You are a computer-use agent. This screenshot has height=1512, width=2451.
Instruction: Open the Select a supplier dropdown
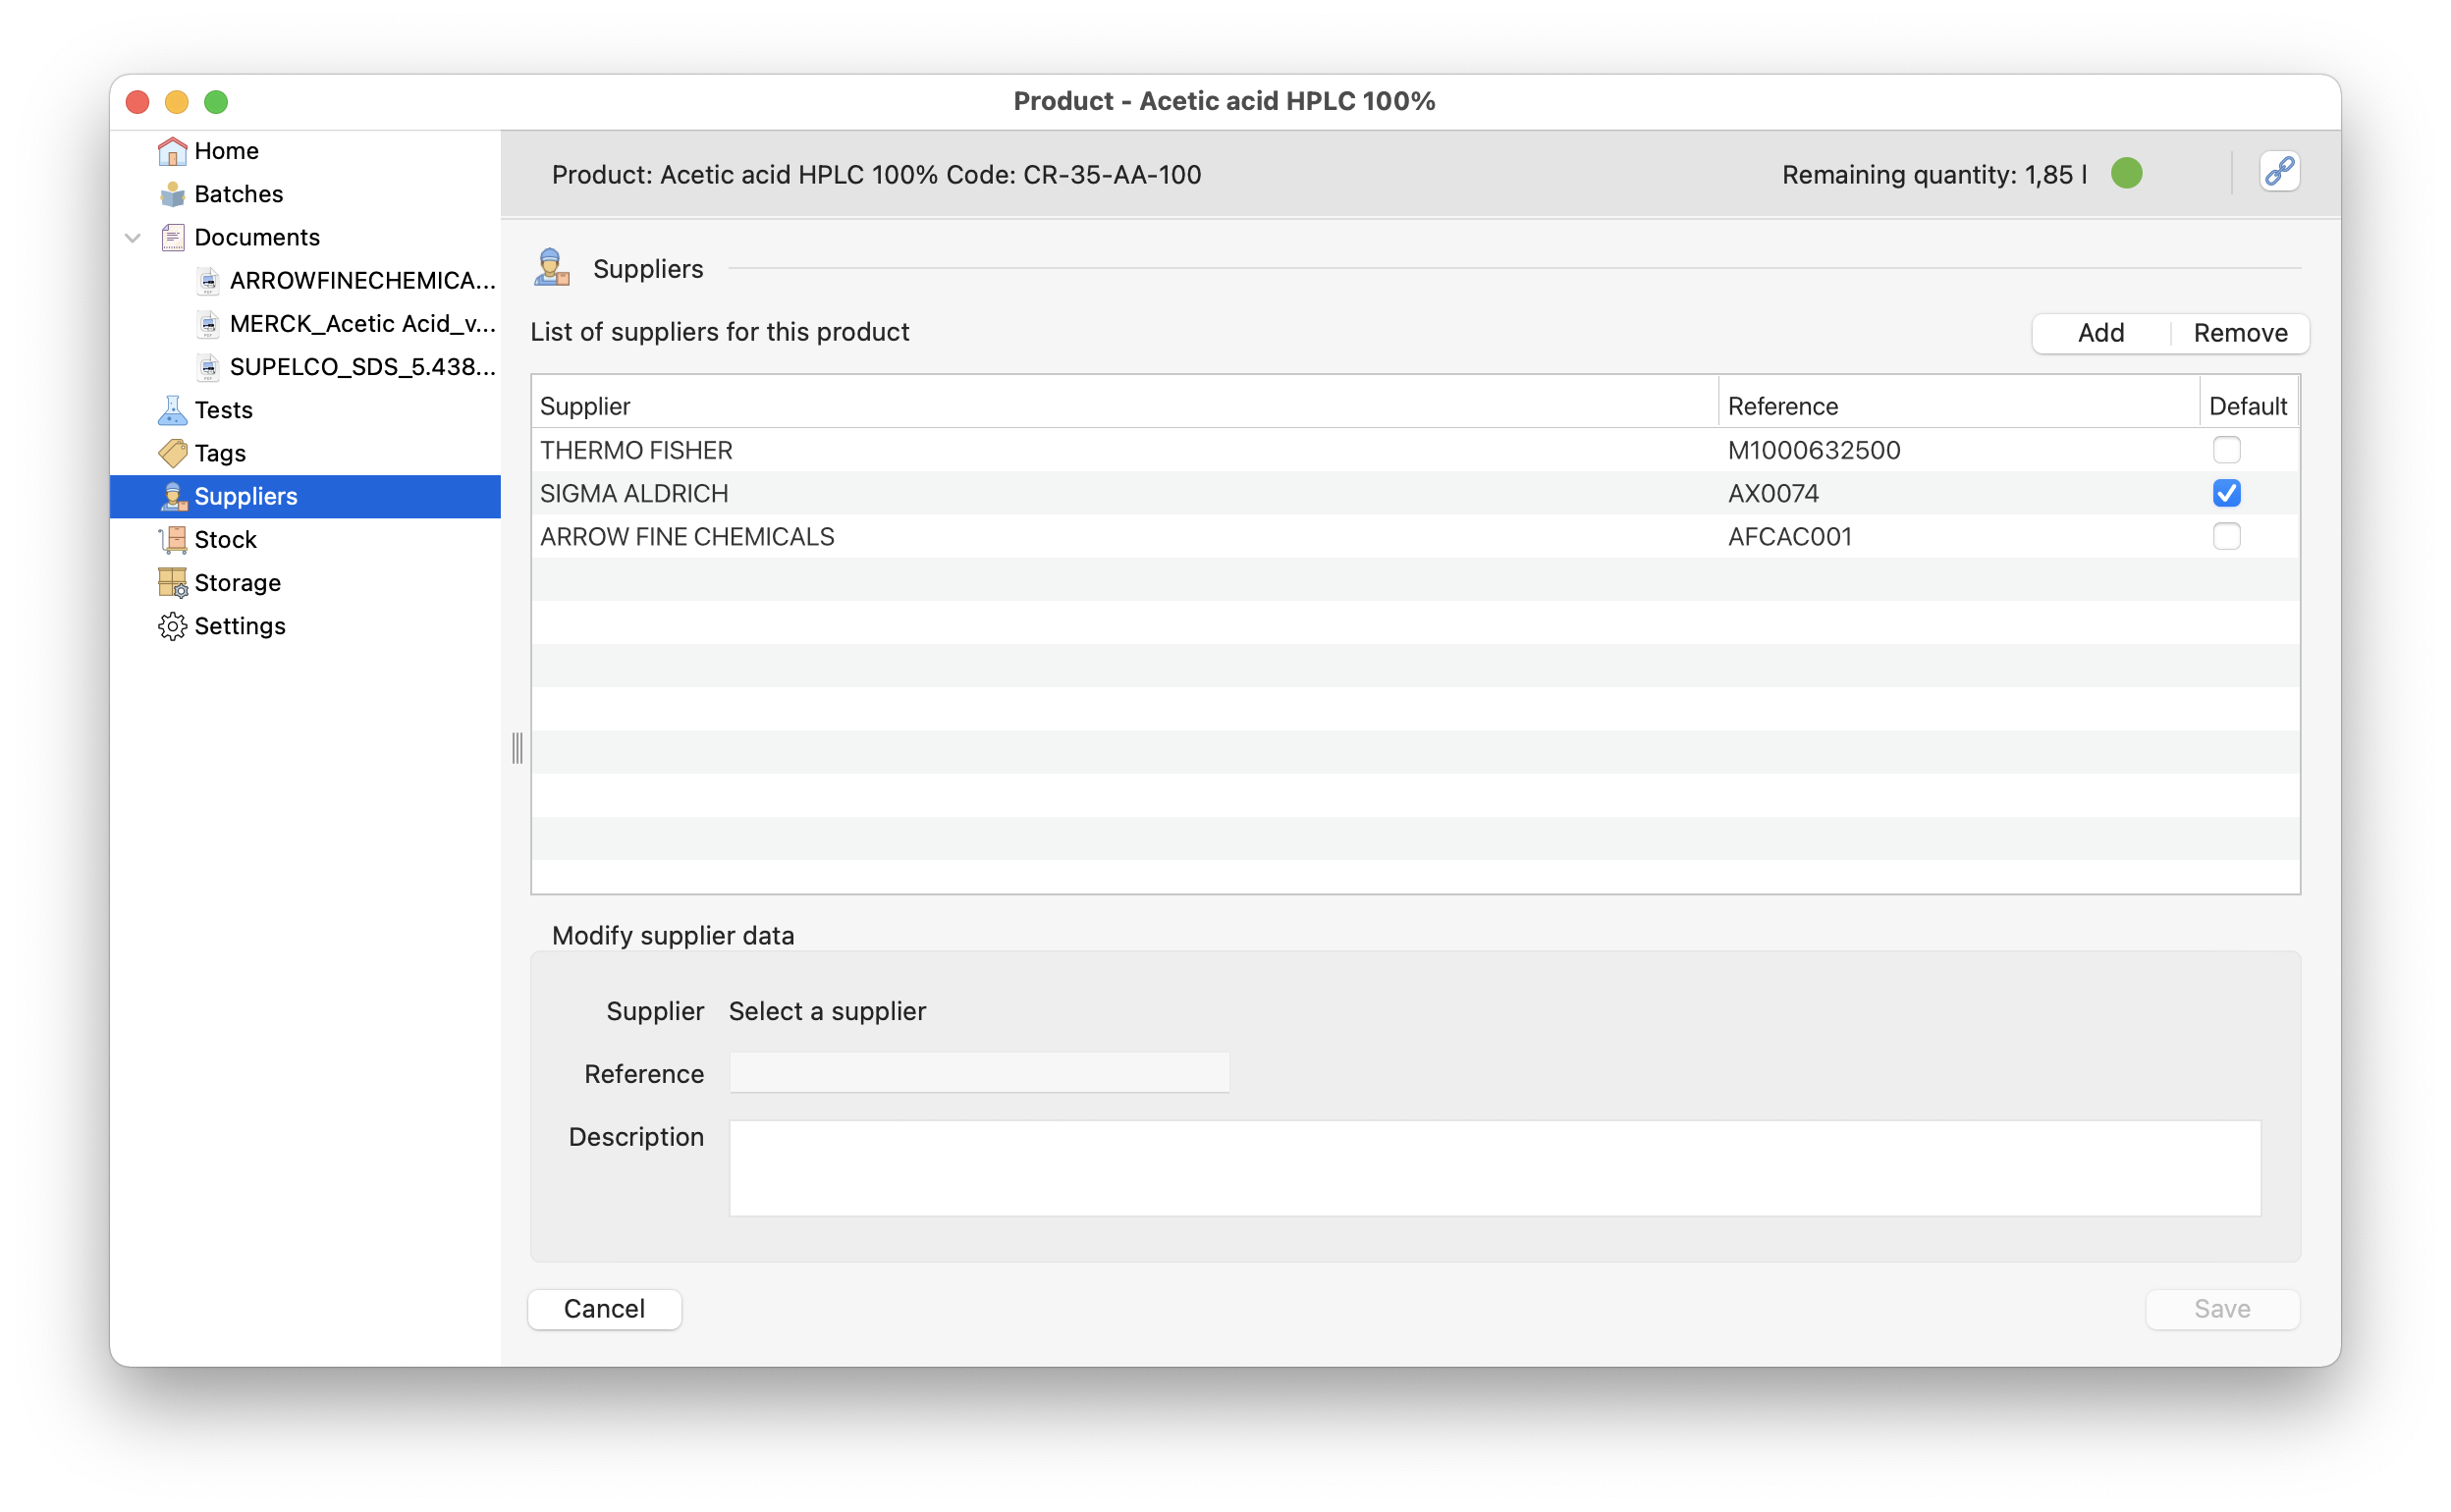click(x=827, y=1011)
